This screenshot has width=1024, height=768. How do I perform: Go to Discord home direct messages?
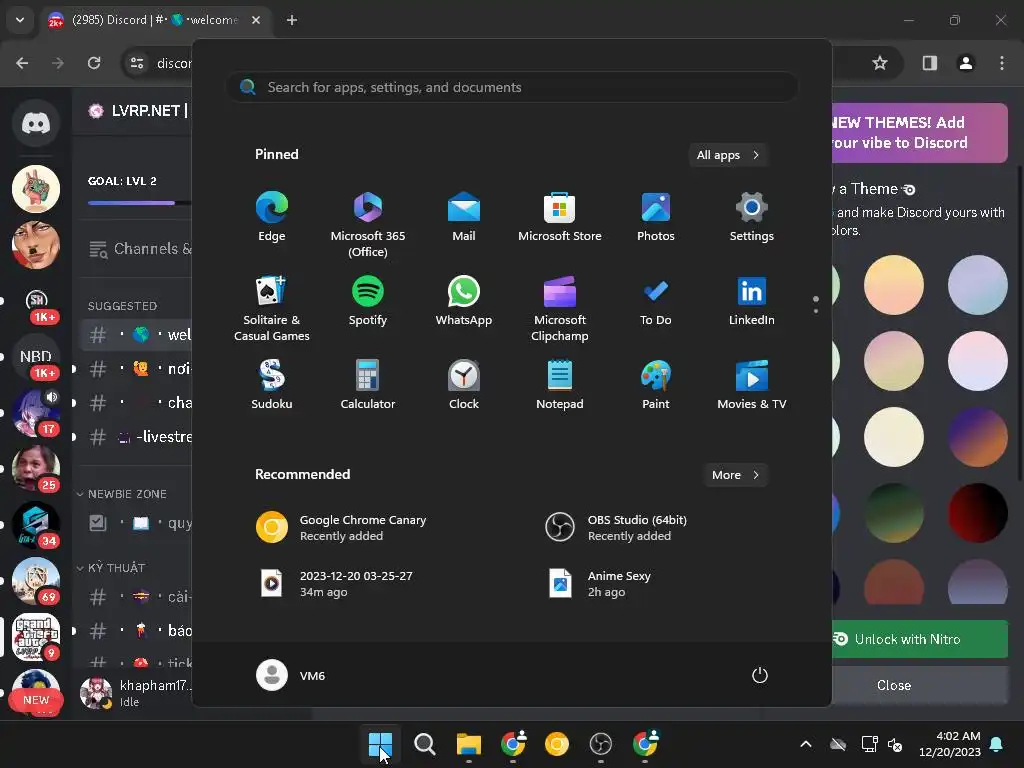point(36,123)
